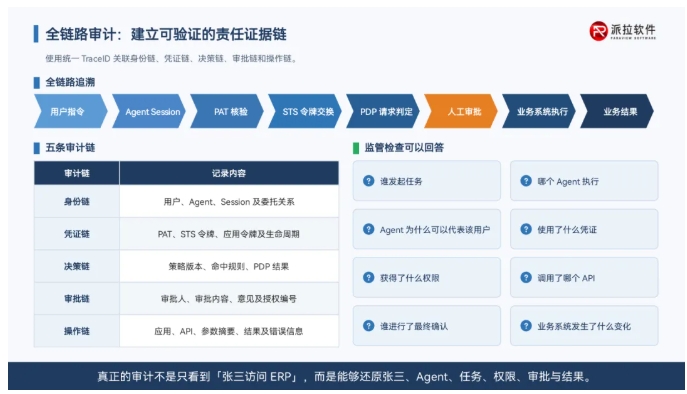Click the slide title 全链路审计
687x394 pixels.
(166, 34)
